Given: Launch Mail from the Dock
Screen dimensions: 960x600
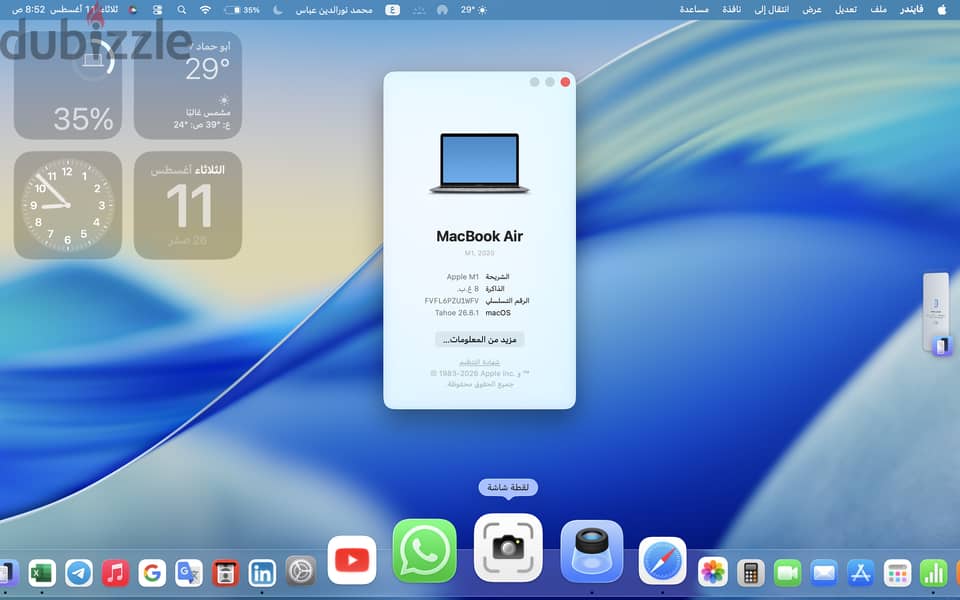Looking at the screenshot, I should pyautogui.click(x=824, y=574).
